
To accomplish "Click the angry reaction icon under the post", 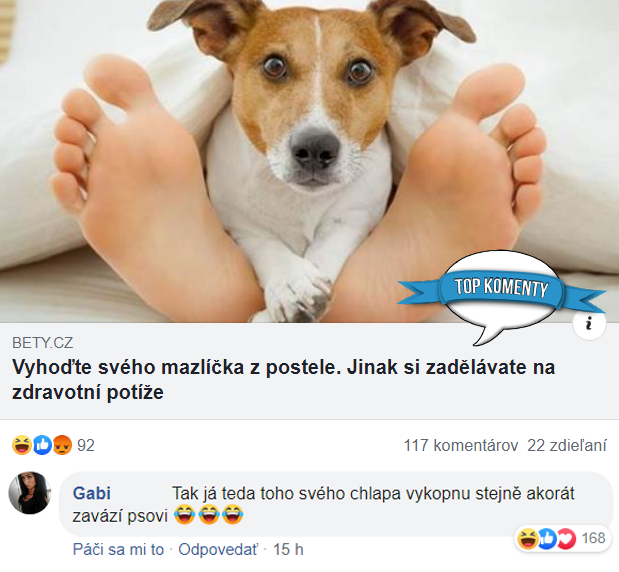I will pos(62,445).
